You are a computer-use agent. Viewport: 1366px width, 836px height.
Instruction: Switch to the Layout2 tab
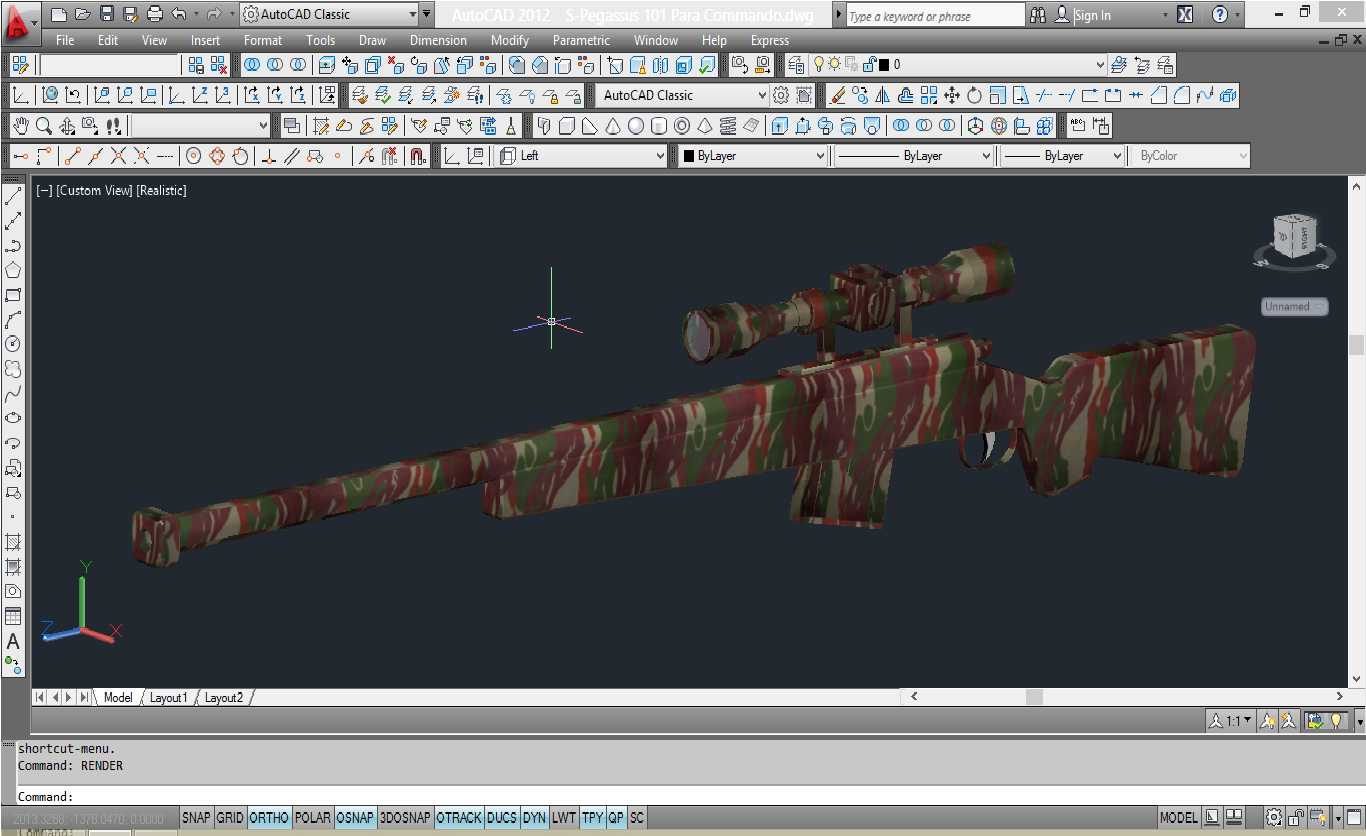[x=224, y=698]
